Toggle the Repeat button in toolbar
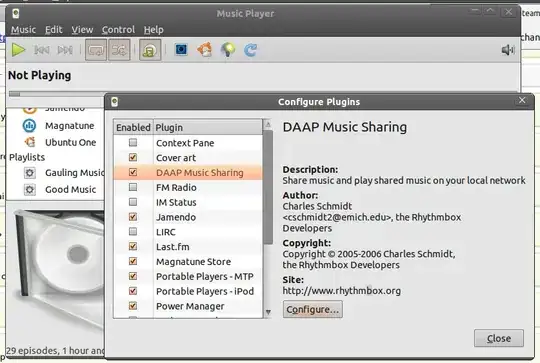540x363 pixels. tap(96, 50)
